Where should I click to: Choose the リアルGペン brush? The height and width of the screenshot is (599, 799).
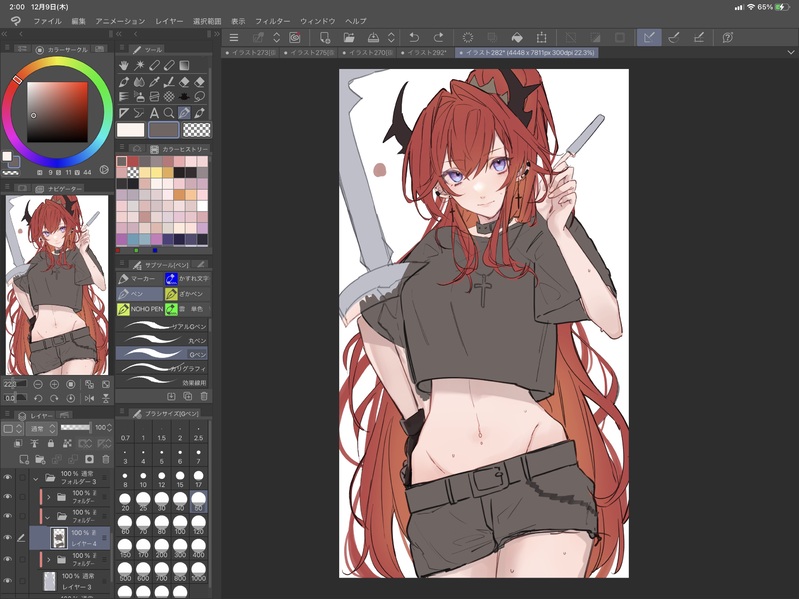(x=162, y=326)
